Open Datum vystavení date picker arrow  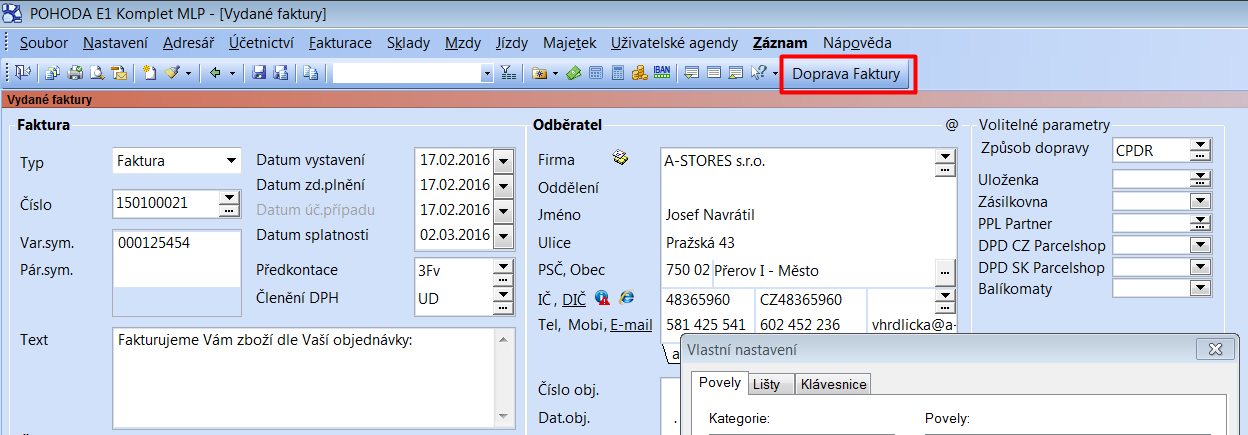pos(502,160)
